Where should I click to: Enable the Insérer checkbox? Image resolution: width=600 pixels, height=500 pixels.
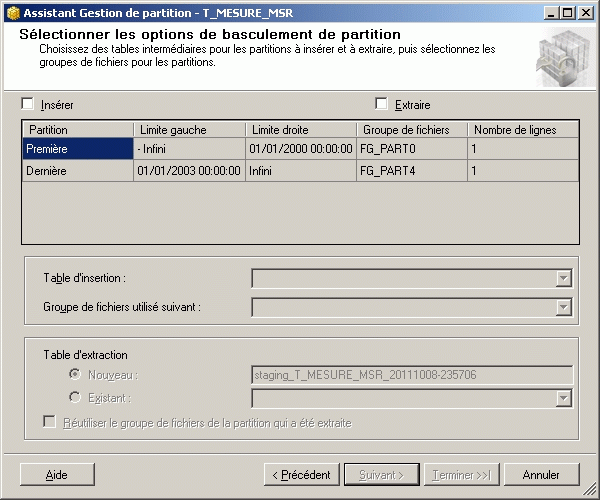28,104
